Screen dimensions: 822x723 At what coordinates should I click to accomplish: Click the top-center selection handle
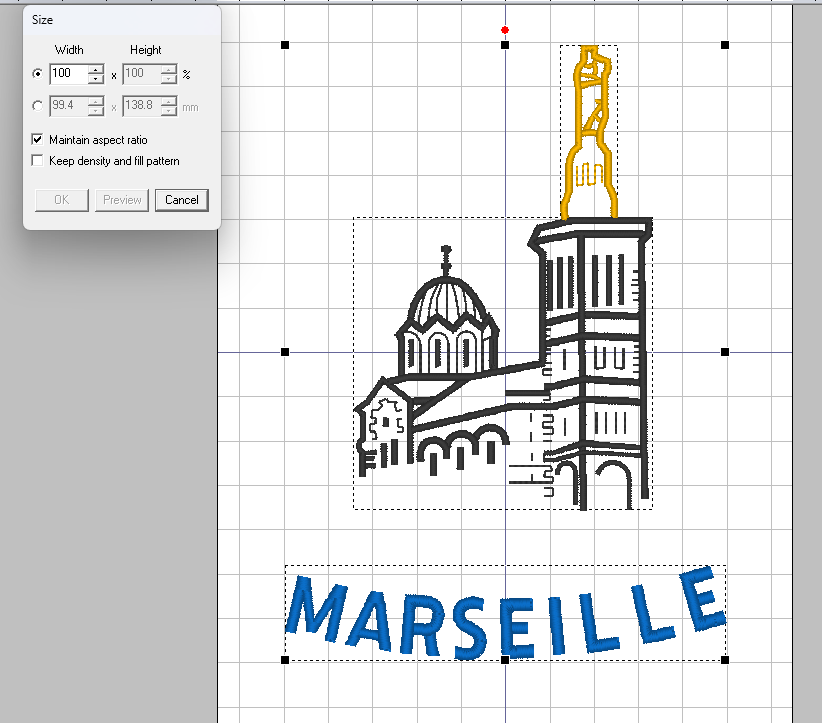pyautogui.click(x=505, y=45)
